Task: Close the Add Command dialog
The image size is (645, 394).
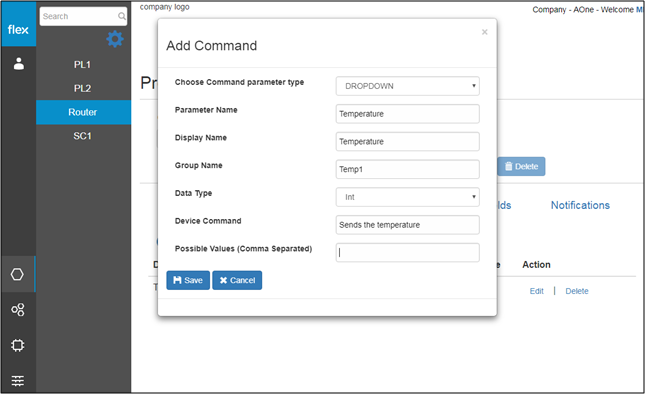Action: (485, 32)
